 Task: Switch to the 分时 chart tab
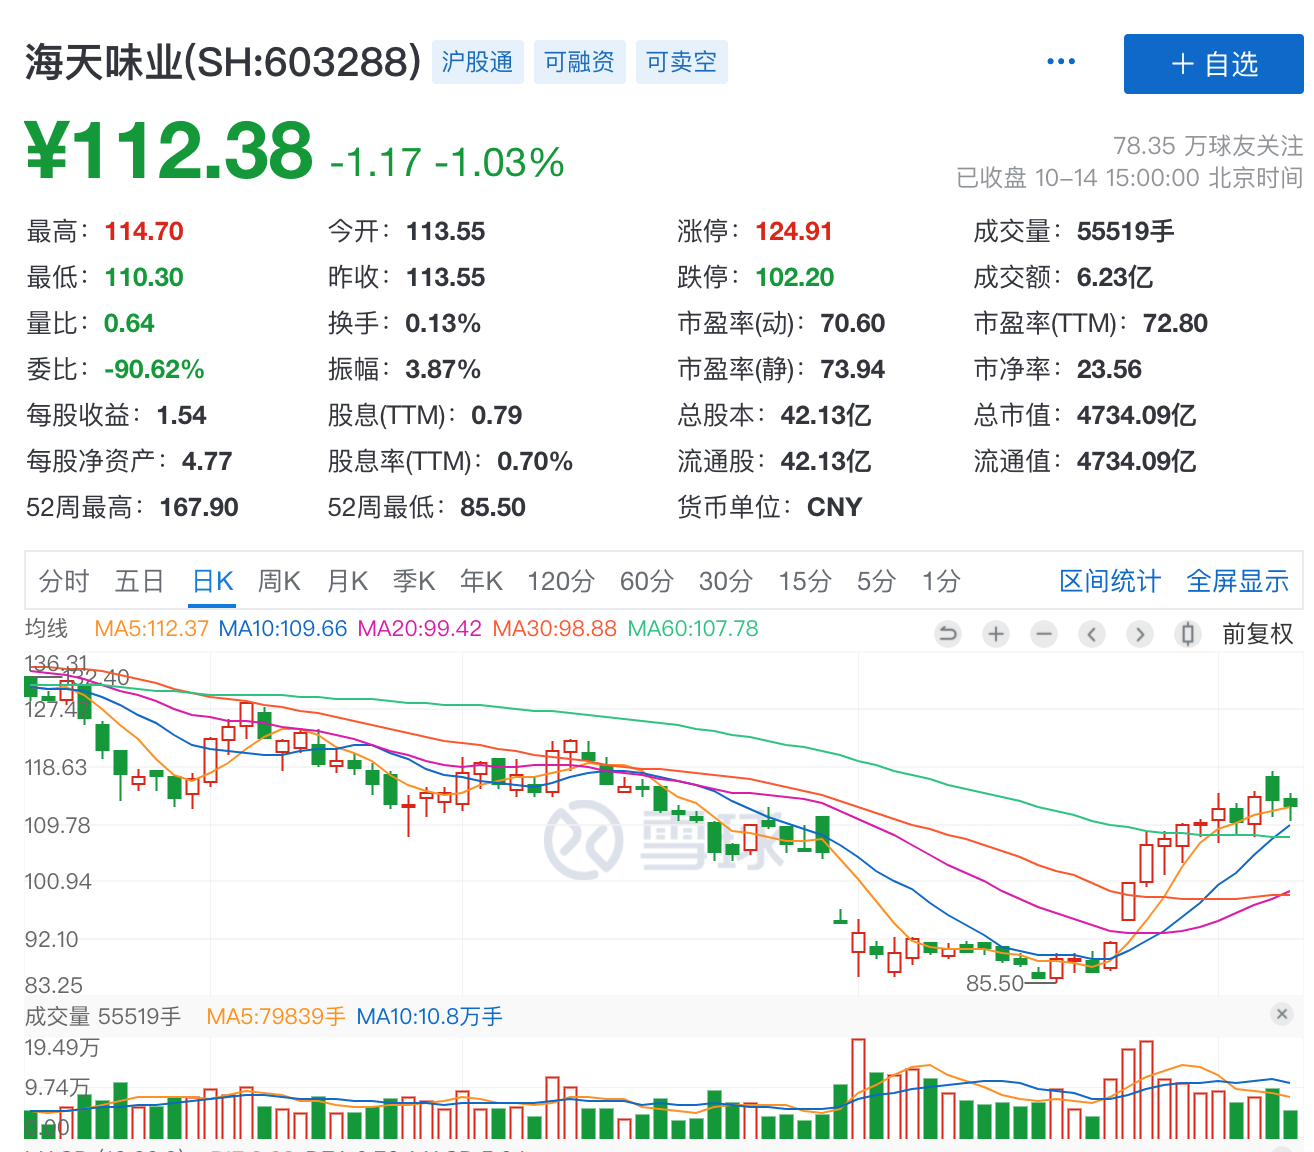click(62, 581)
